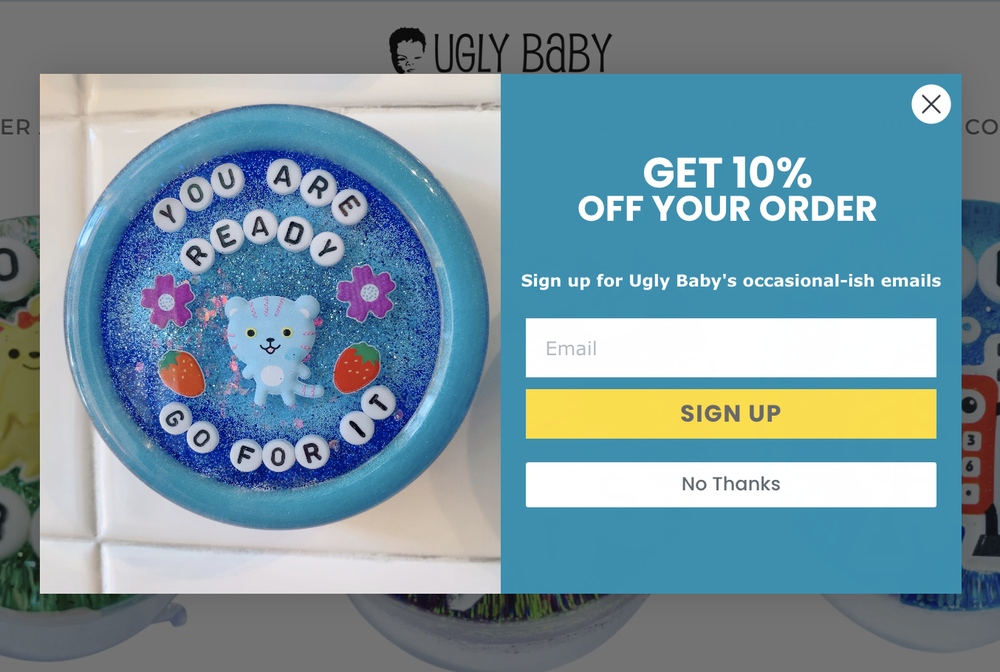Click the left strawberry charm
Viewport: 1000px width, 672px height.
tap(182, 373)
